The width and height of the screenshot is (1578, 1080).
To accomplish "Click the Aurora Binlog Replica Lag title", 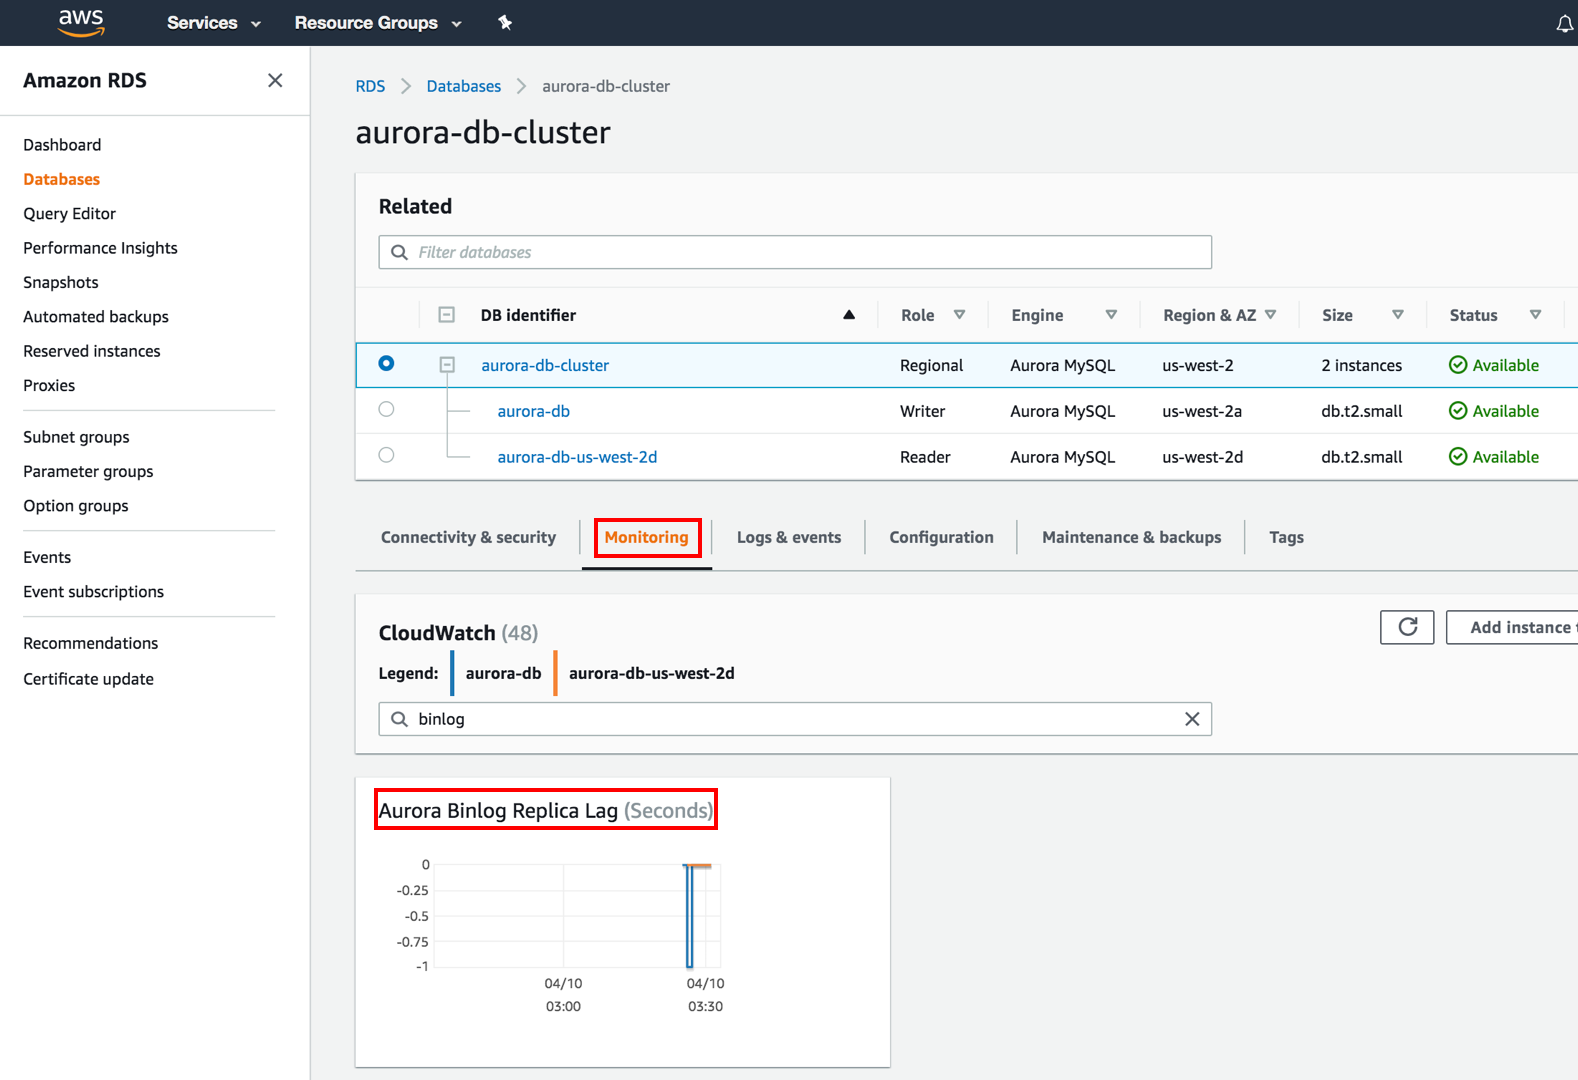I will coord(546,810).
